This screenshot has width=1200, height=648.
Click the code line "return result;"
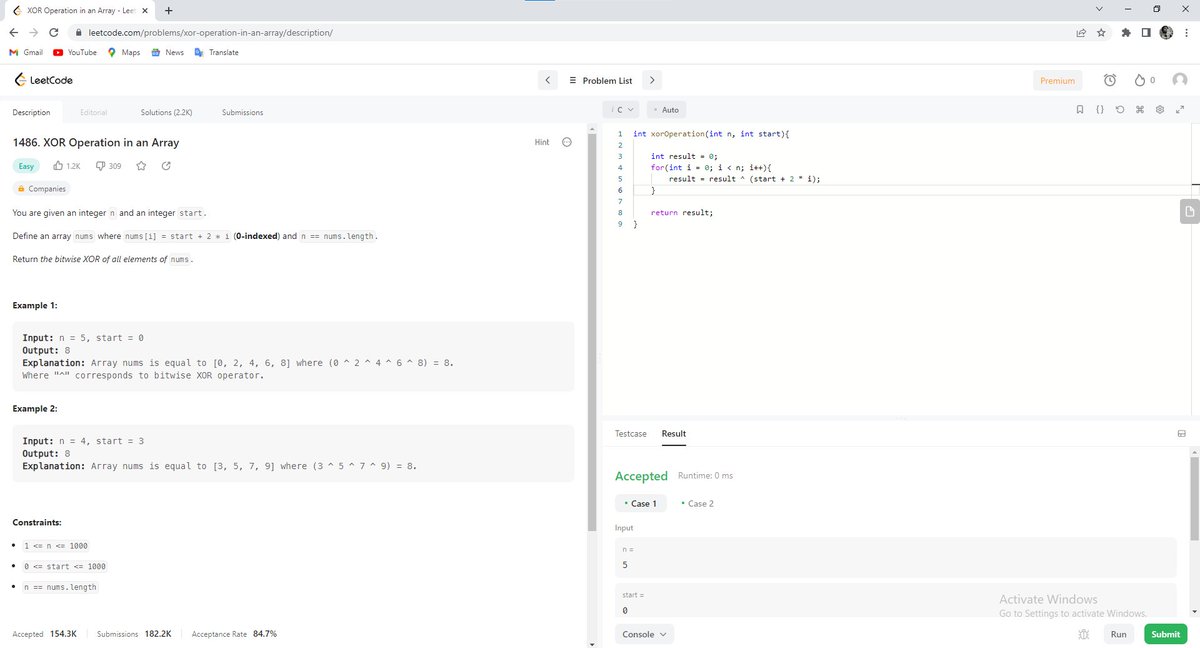click(x=682, y=213)
